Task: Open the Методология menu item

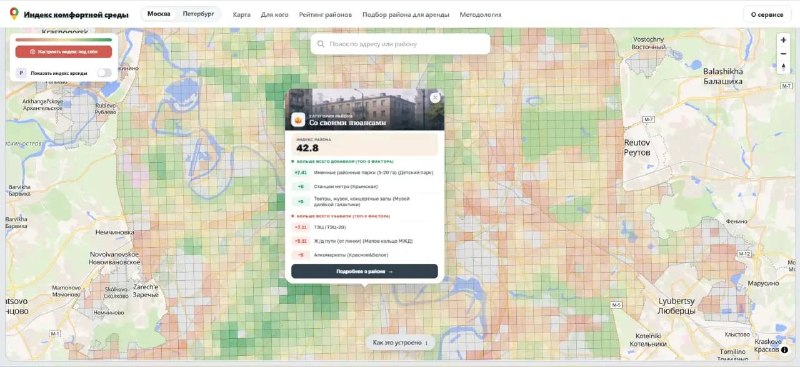Action: (480, 15)
